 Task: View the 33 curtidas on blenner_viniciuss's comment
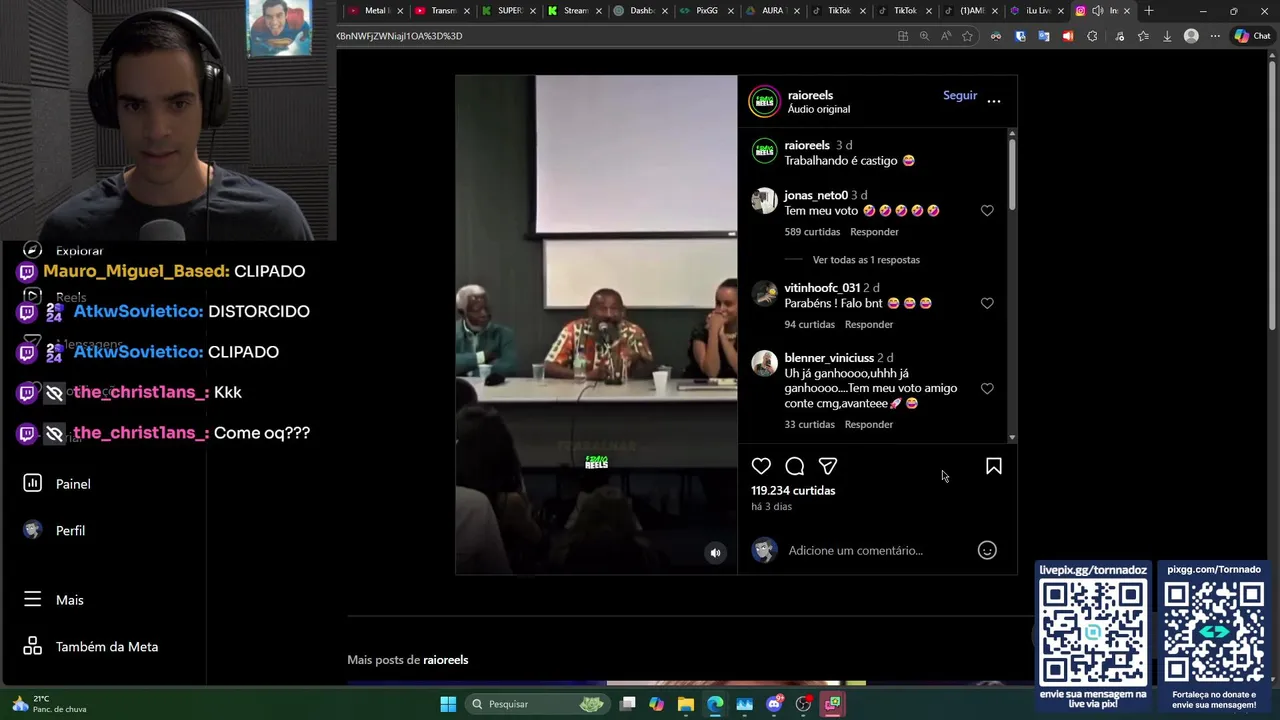809,424
